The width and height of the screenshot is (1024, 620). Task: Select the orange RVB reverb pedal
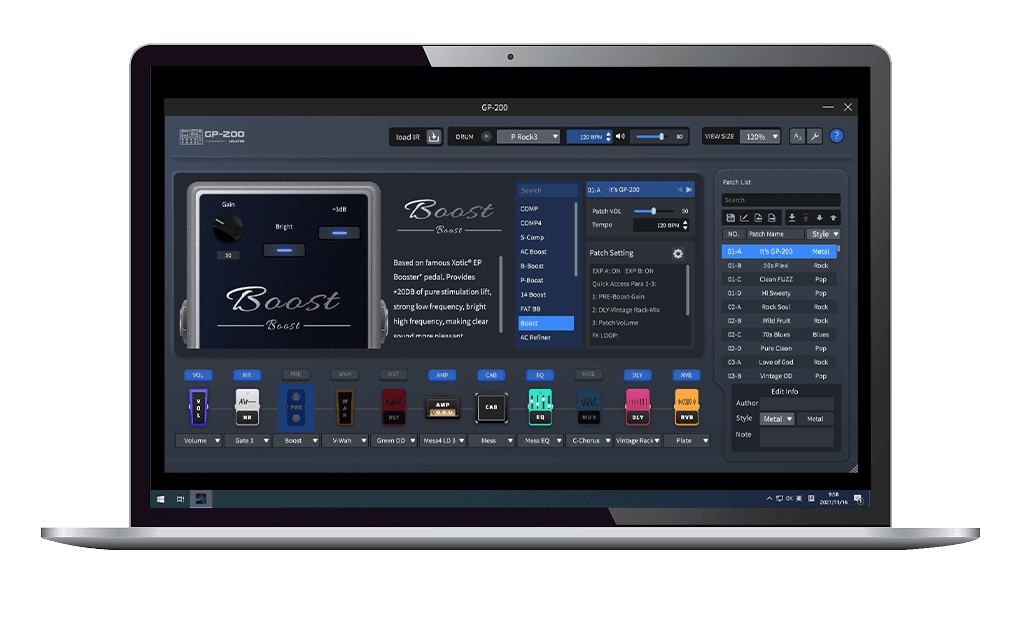coord(686,407)
